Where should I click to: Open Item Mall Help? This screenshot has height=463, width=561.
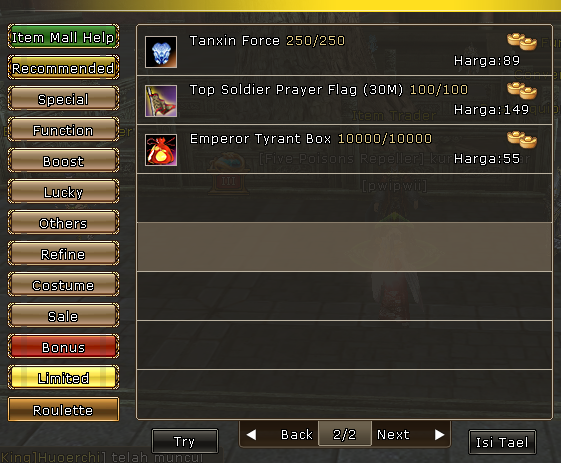(x=63, y=36)
